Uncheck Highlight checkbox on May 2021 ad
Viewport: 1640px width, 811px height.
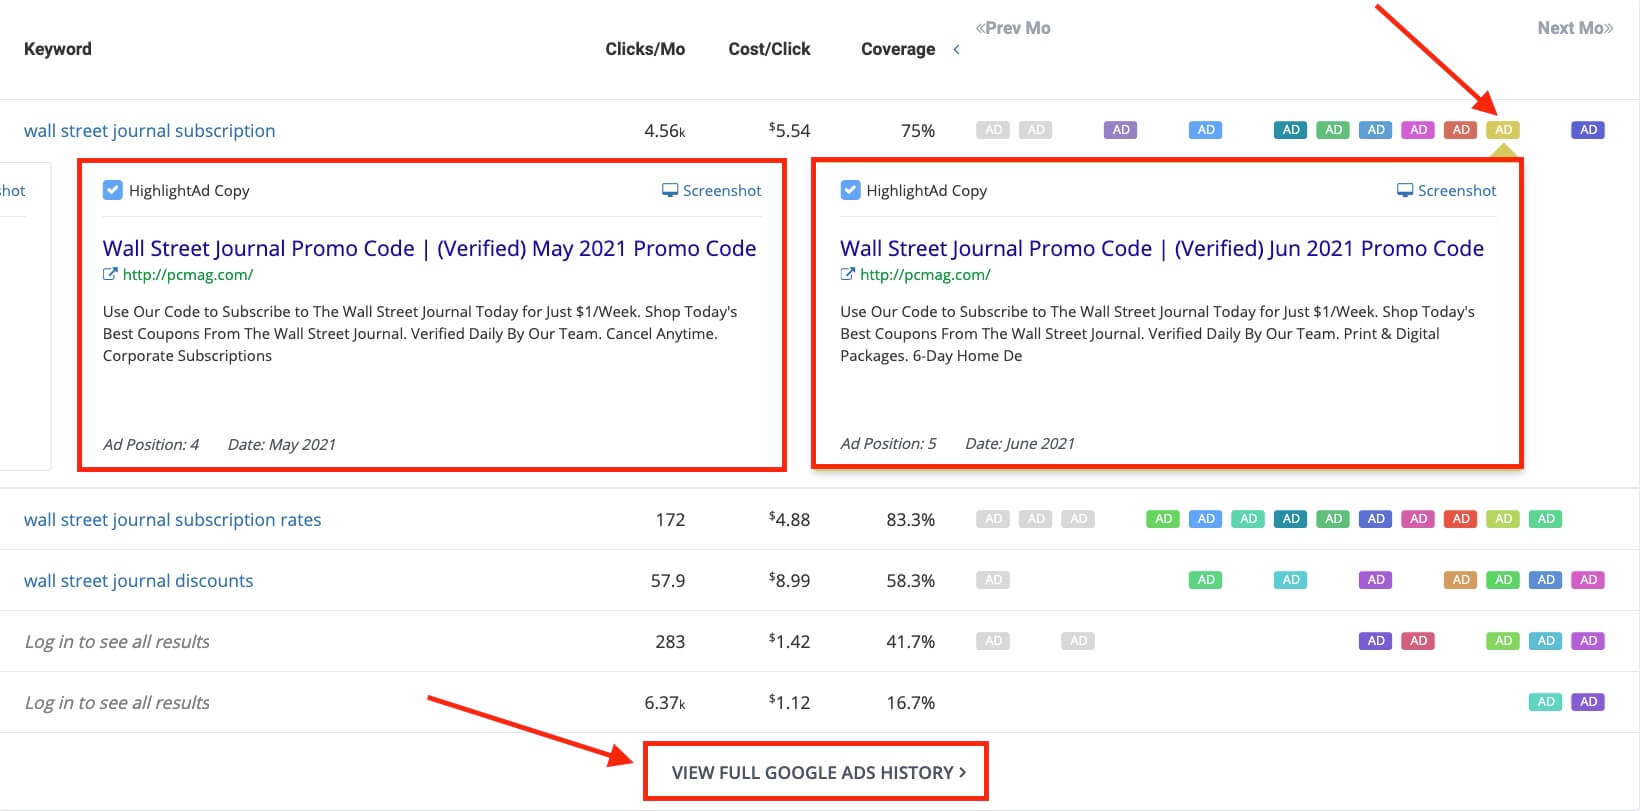(113, 190)
